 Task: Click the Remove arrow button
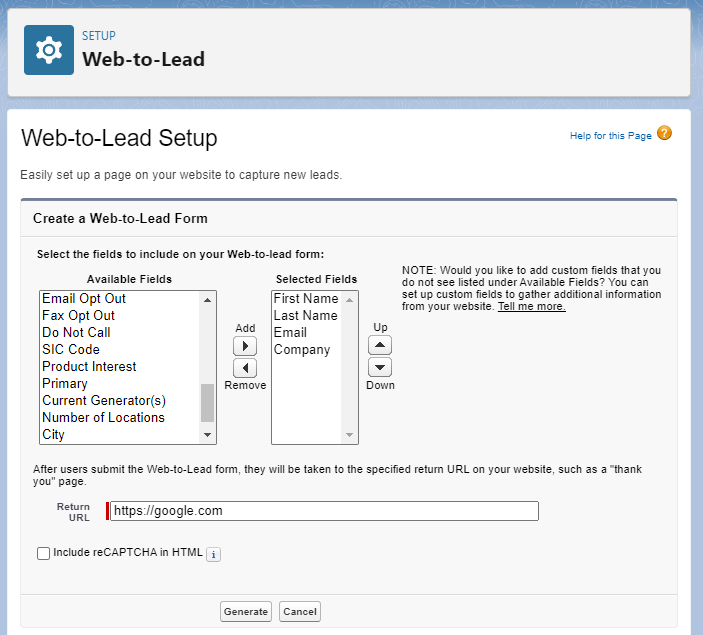[245, 368]
